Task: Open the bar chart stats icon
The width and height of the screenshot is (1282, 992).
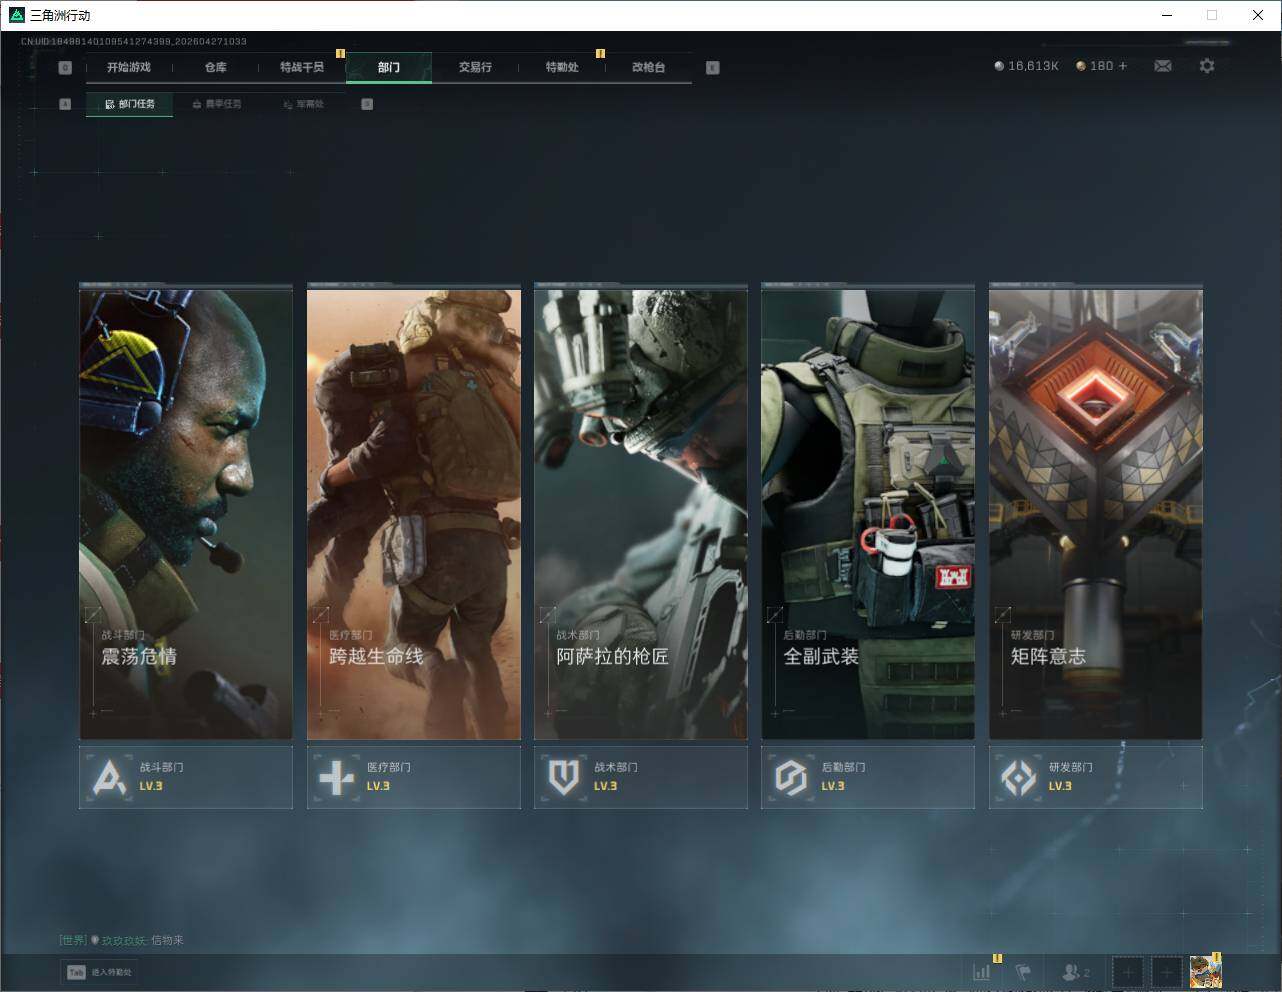Action: pos(982,972)
